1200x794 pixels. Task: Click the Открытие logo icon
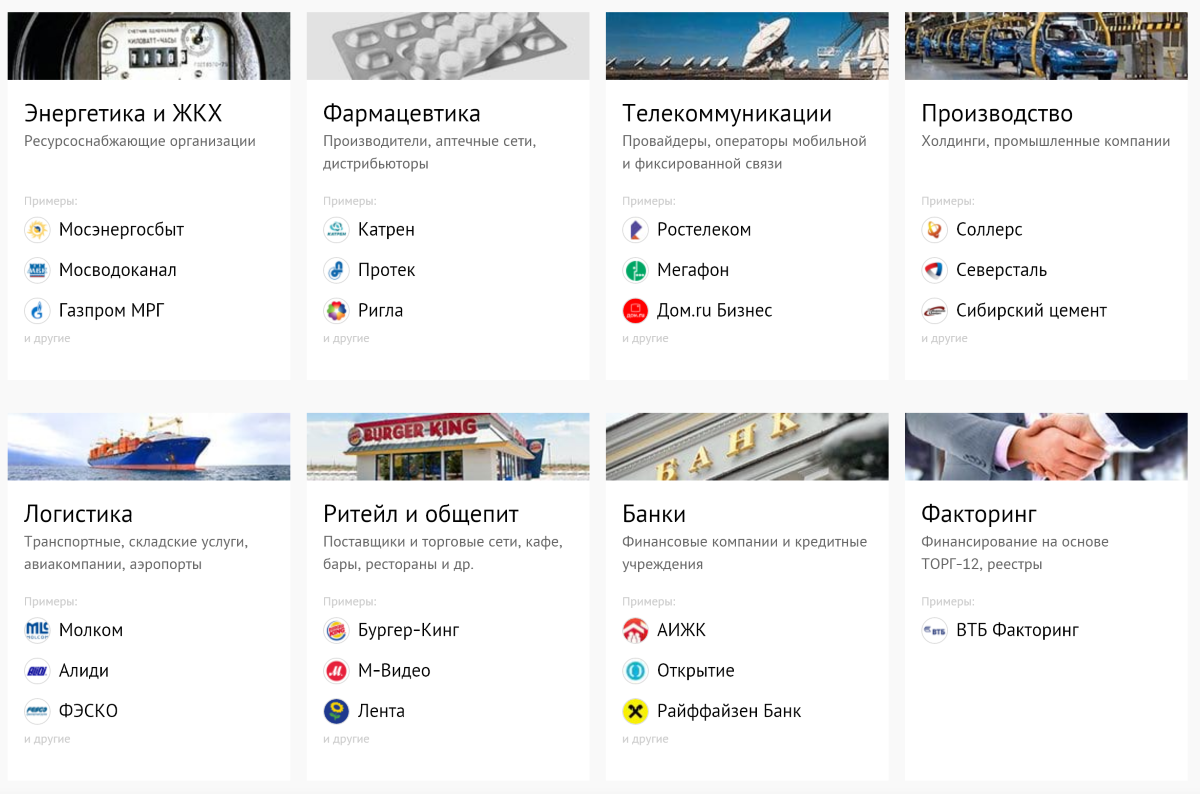click(x=635, y=671)
